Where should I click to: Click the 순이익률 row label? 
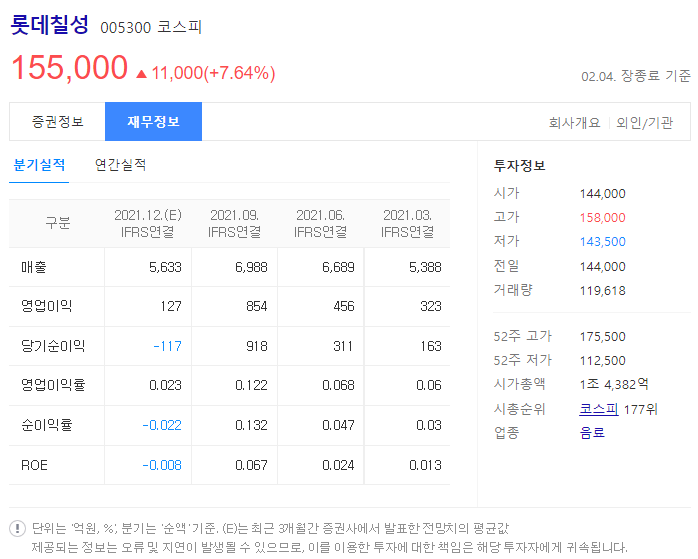(46, 425)
